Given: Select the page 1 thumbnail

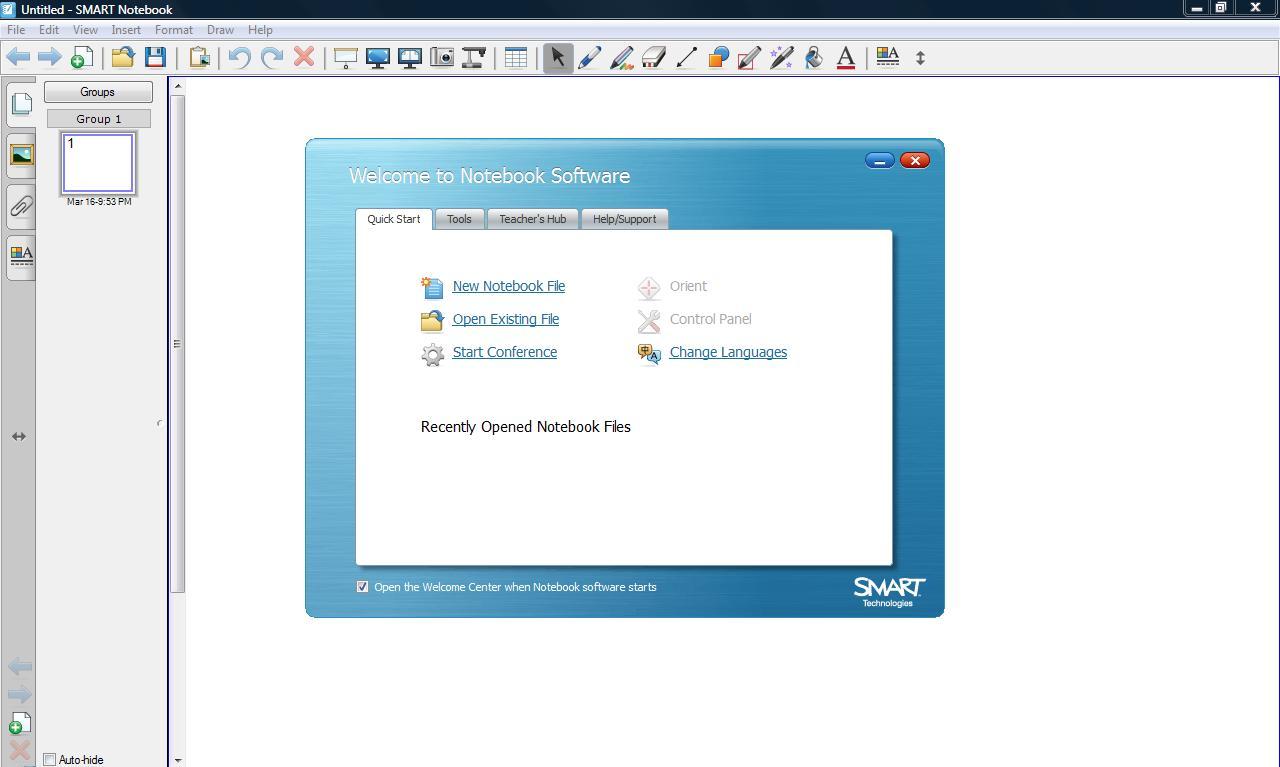Looking at the screenshot, I should click(98, 163).
